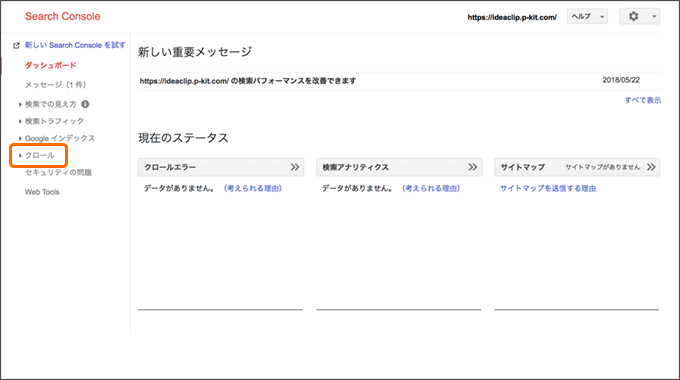Viewport: 680px width, 380px height.
Task: Click the サイトマップ panel header
Action: tap(577, 167)
